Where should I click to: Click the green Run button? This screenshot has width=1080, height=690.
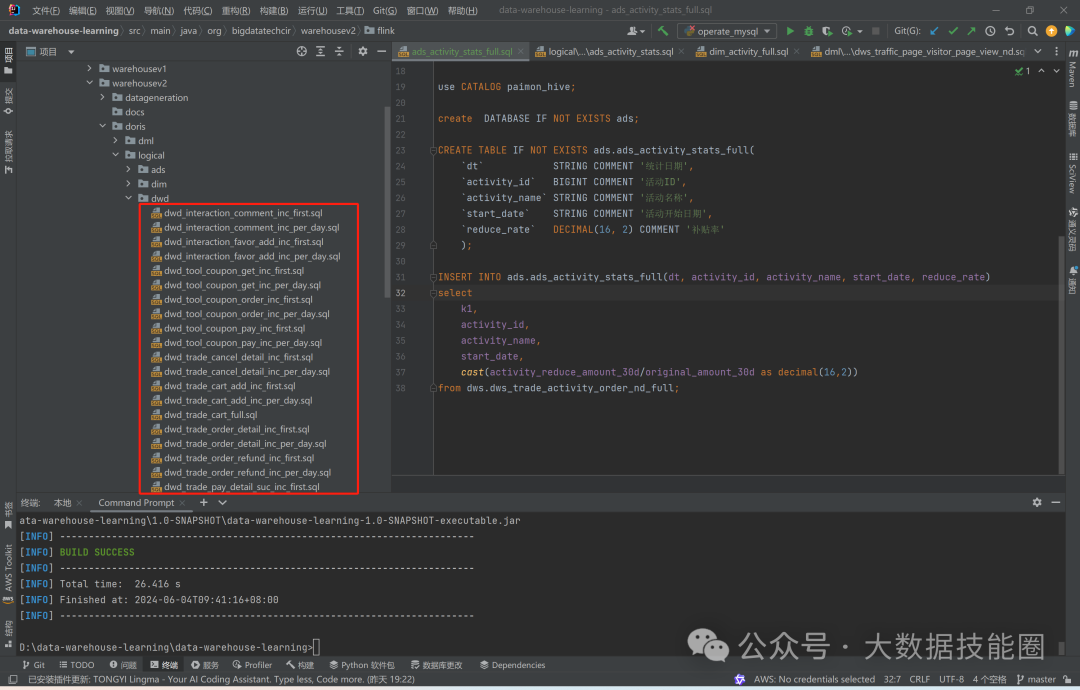(x=790, y=31)
